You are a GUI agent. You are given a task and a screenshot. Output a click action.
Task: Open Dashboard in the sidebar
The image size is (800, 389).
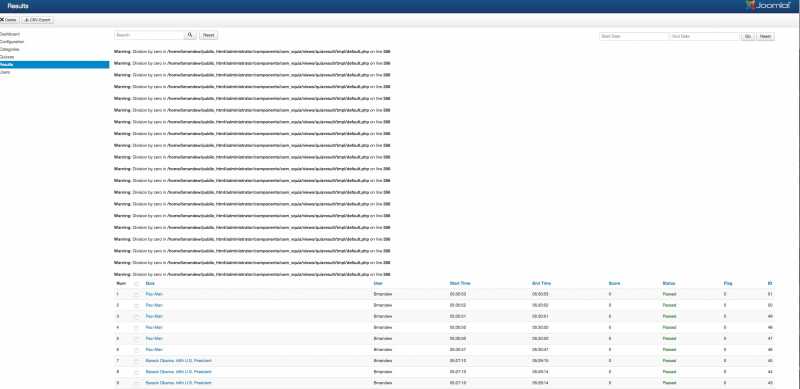10,34
